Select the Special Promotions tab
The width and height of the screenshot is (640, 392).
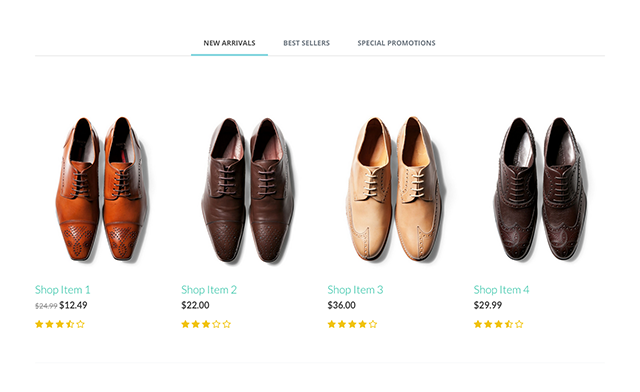pos(396,43)
